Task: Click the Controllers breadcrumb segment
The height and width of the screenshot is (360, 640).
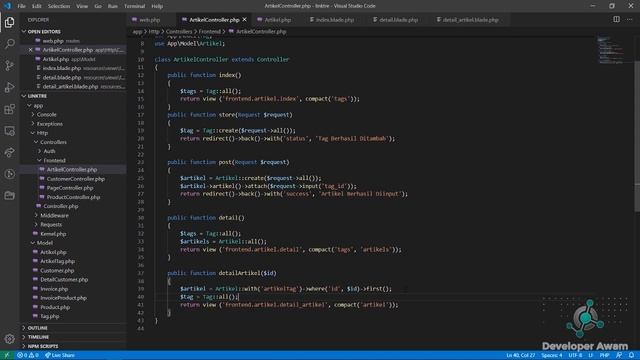Action: click(x=179, y=31)
